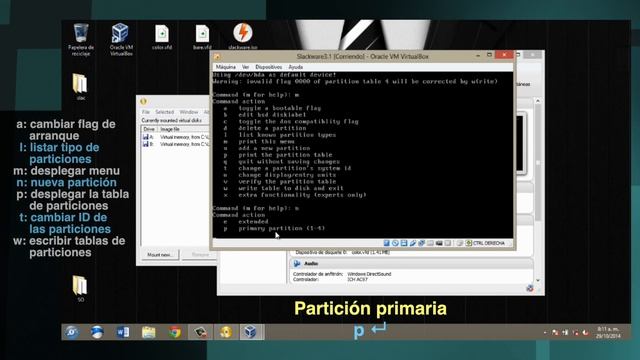This screenshot has height=360, width=640.
Task: Select the slac folder on the desktop
Action: tap(80, 87)
